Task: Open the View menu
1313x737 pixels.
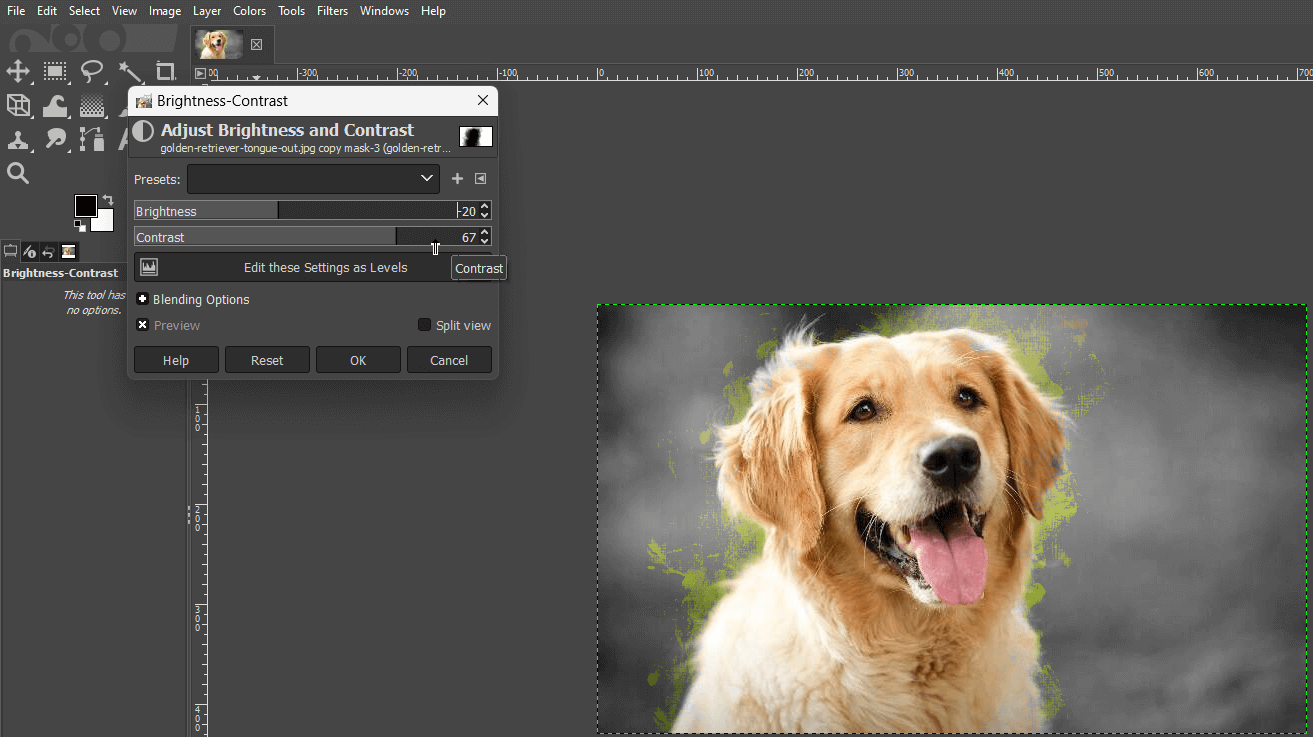Action: (x=125, y=11)
